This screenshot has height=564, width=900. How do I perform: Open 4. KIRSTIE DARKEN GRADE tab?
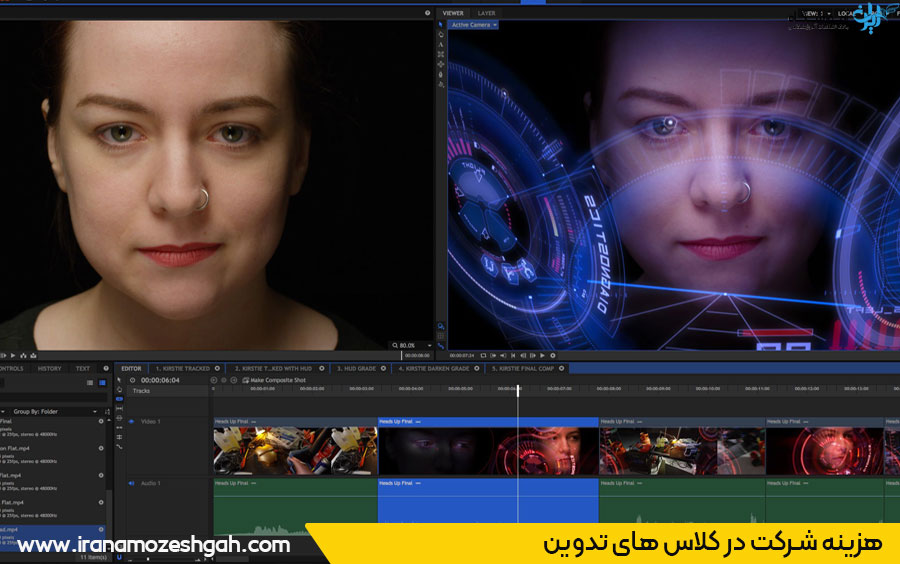[x=434, y=368]
